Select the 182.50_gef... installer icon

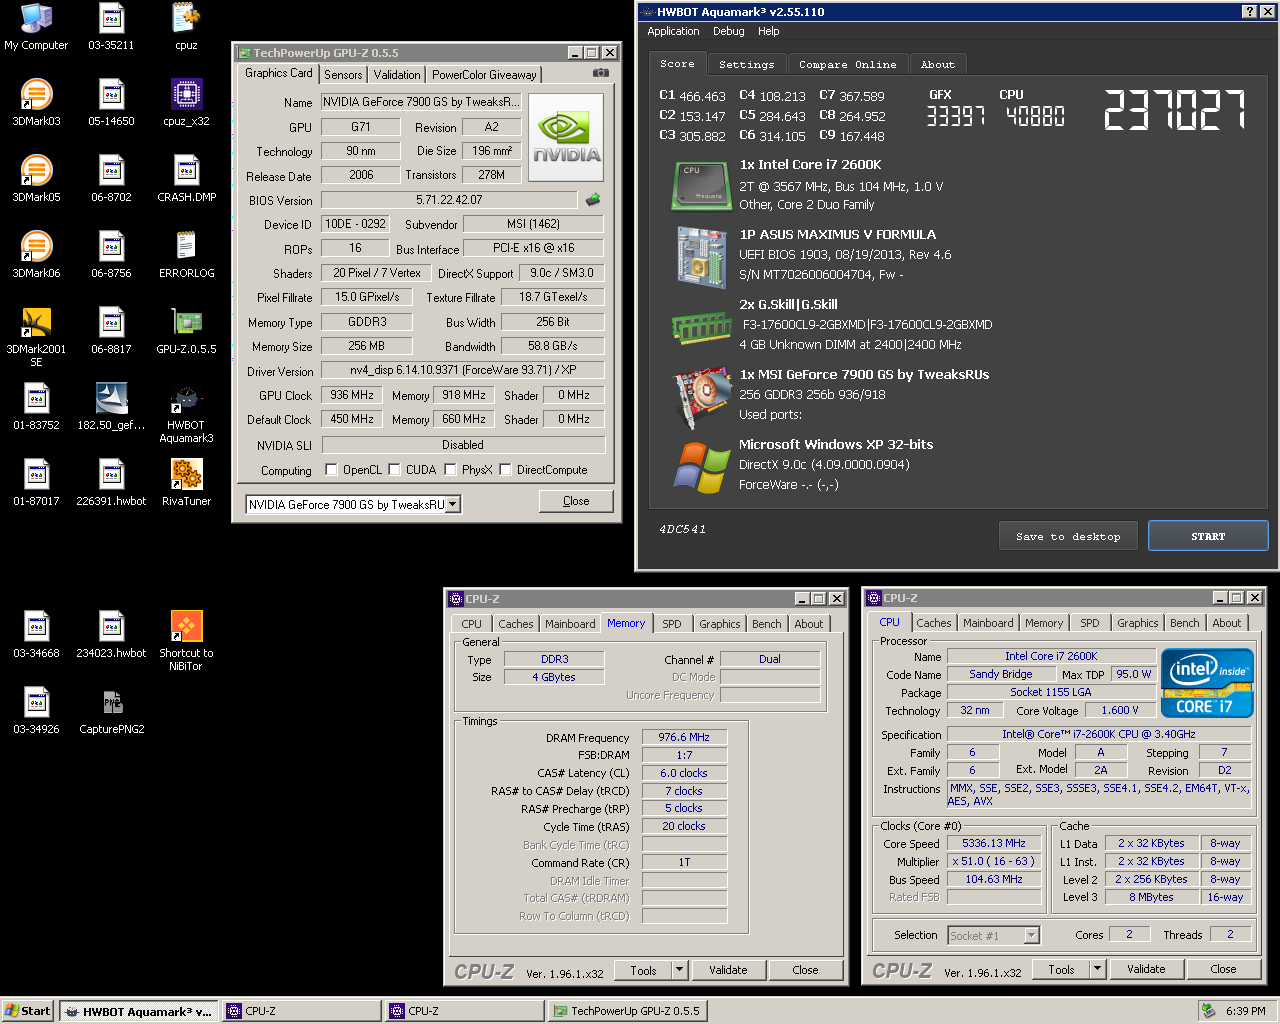[112, 406]
